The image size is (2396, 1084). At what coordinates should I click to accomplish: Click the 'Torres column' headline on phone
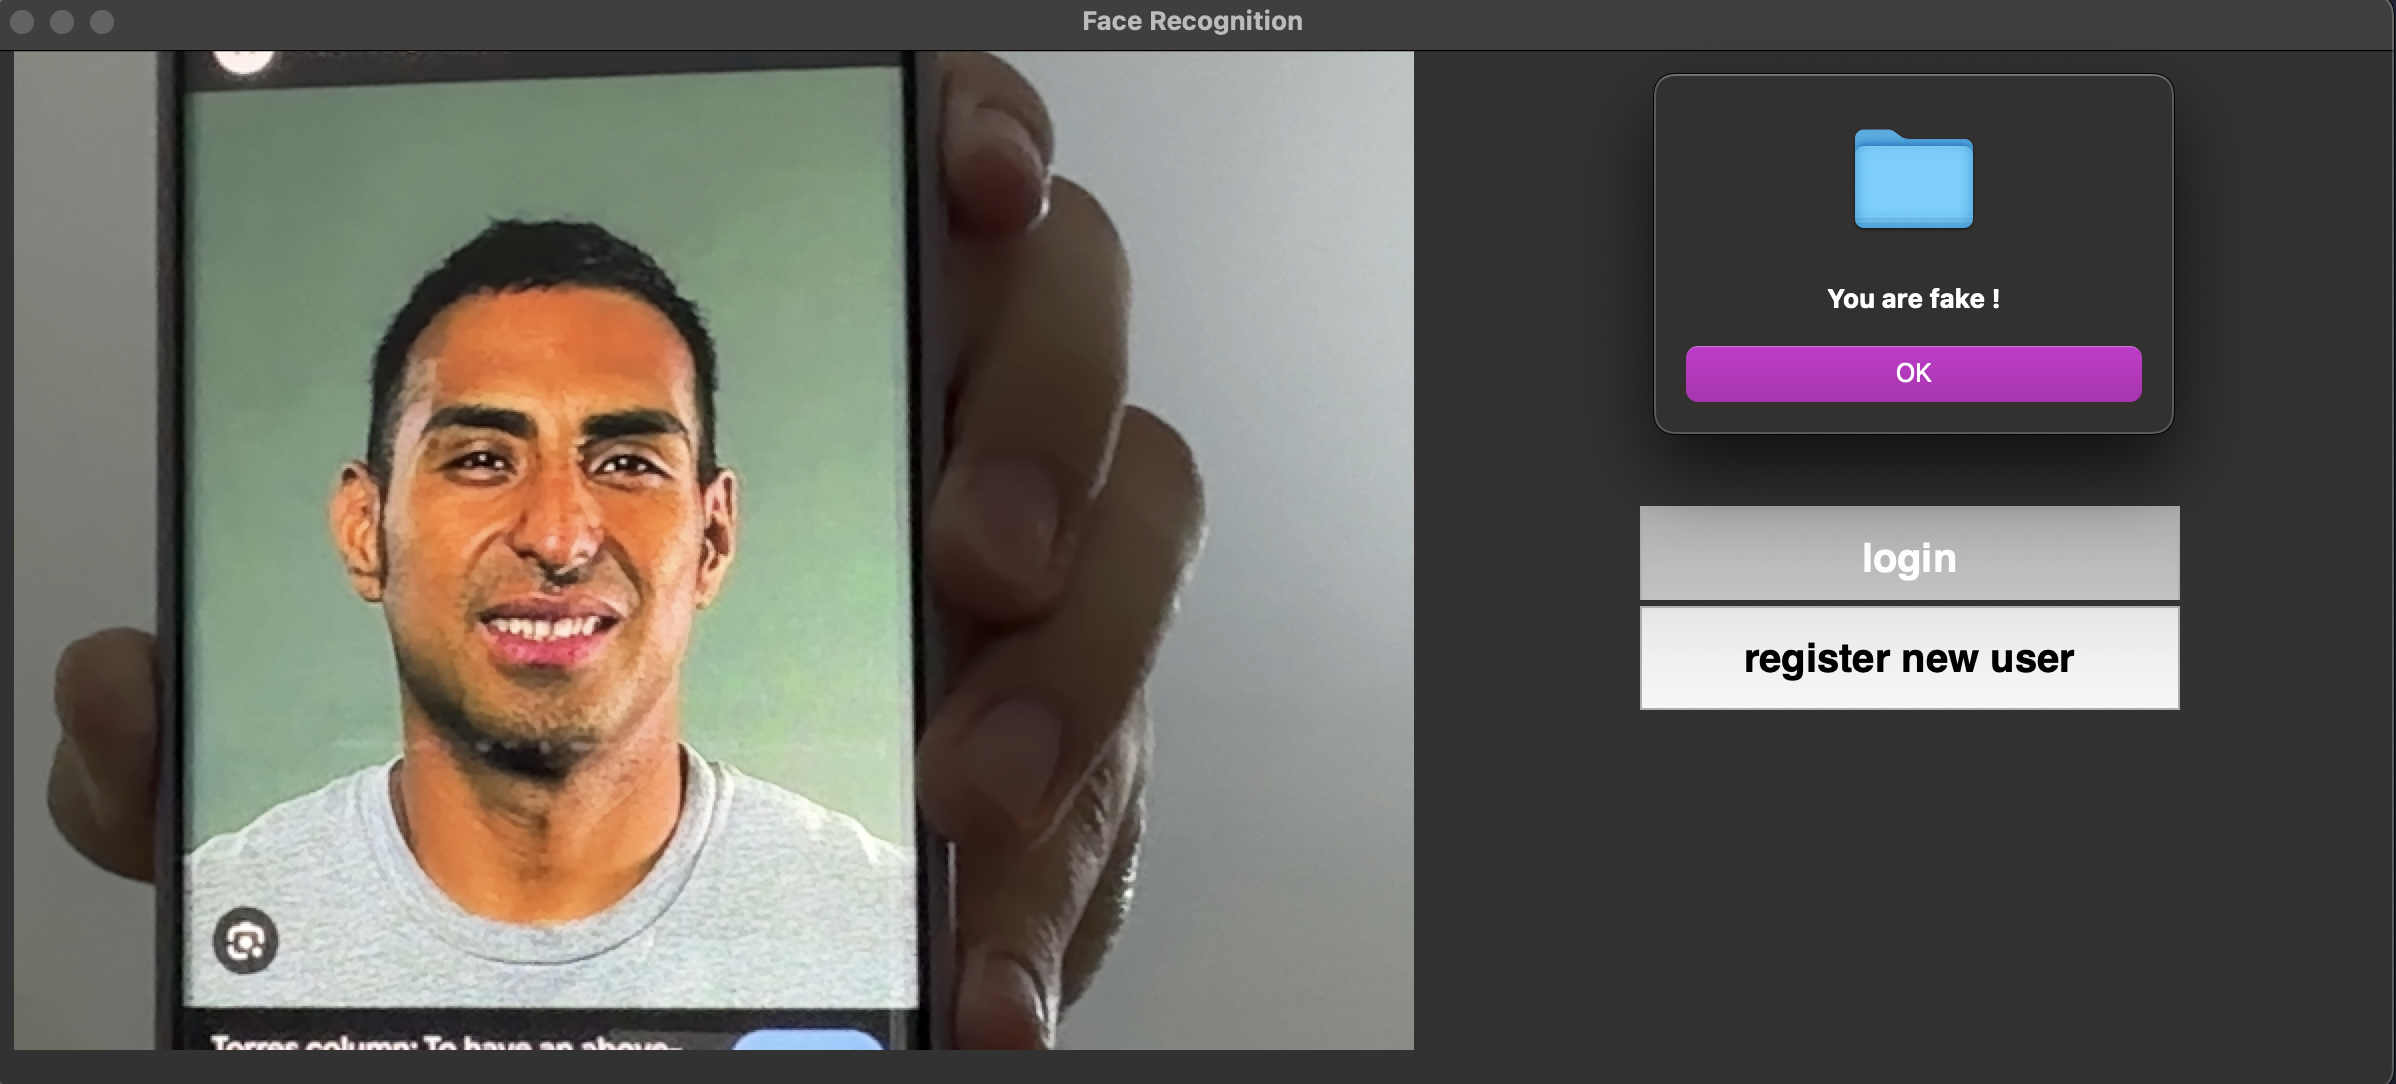[x=440, y=1043]
